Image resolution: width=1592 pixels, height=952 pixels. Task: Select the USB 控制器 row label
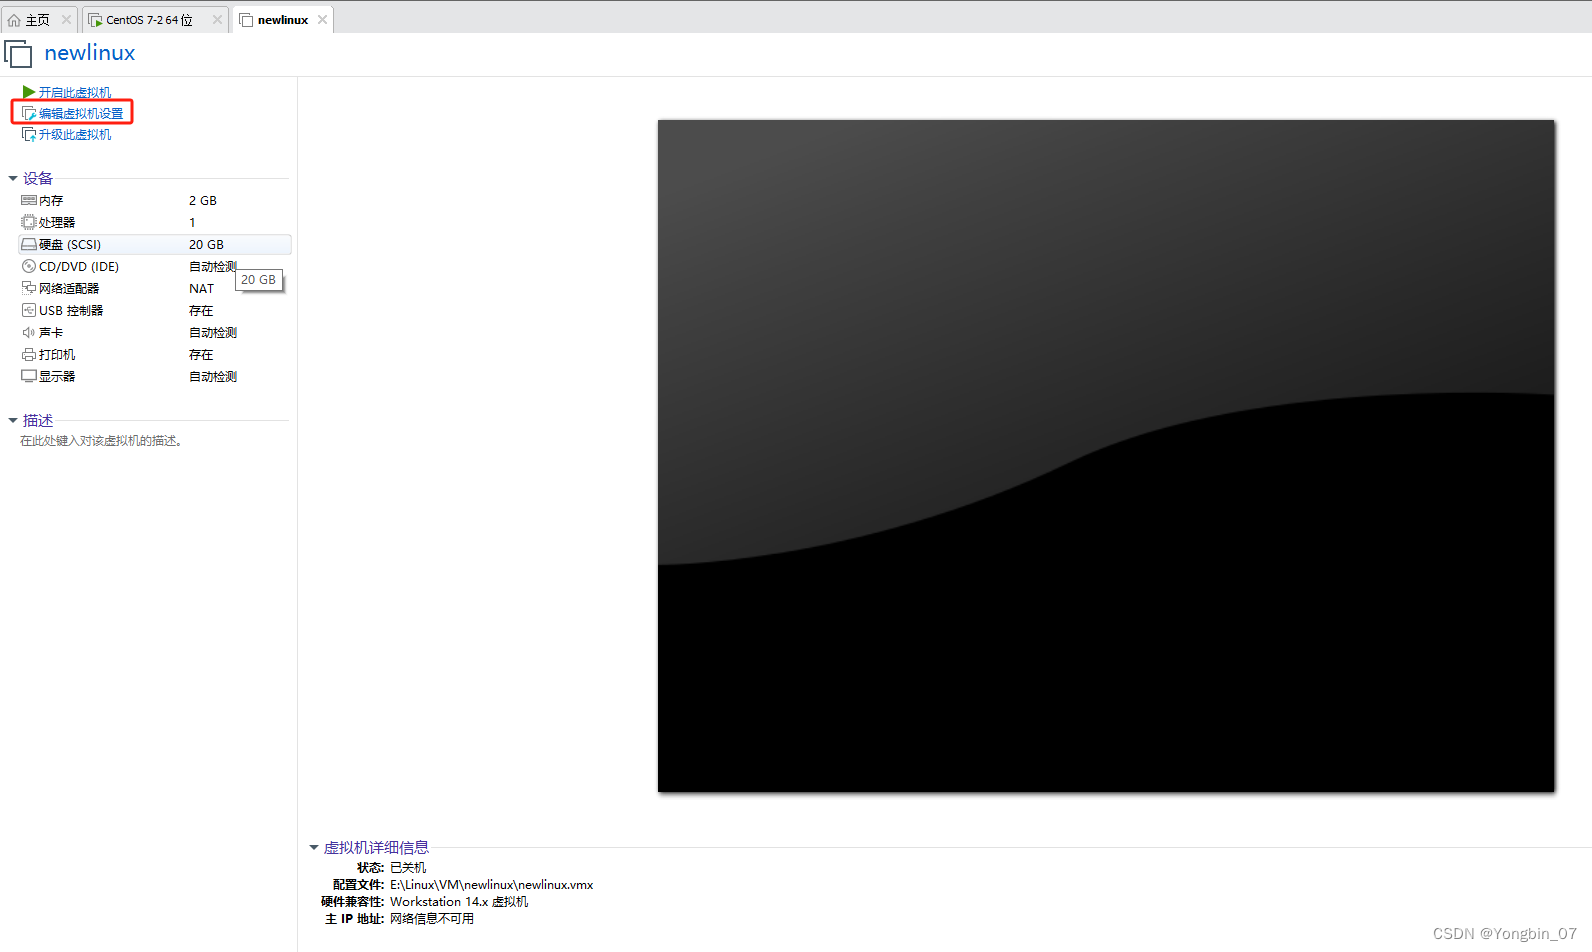tap(71, 311)
